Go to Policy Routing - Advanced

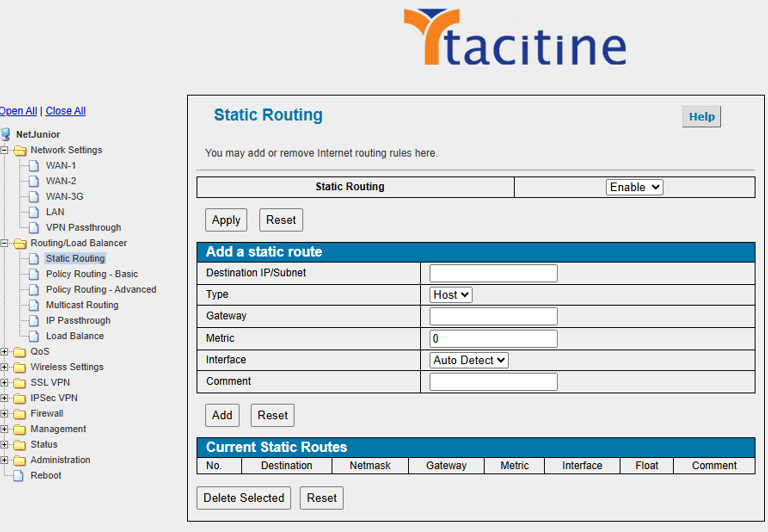pyautogui.click(x=101, y=290)
